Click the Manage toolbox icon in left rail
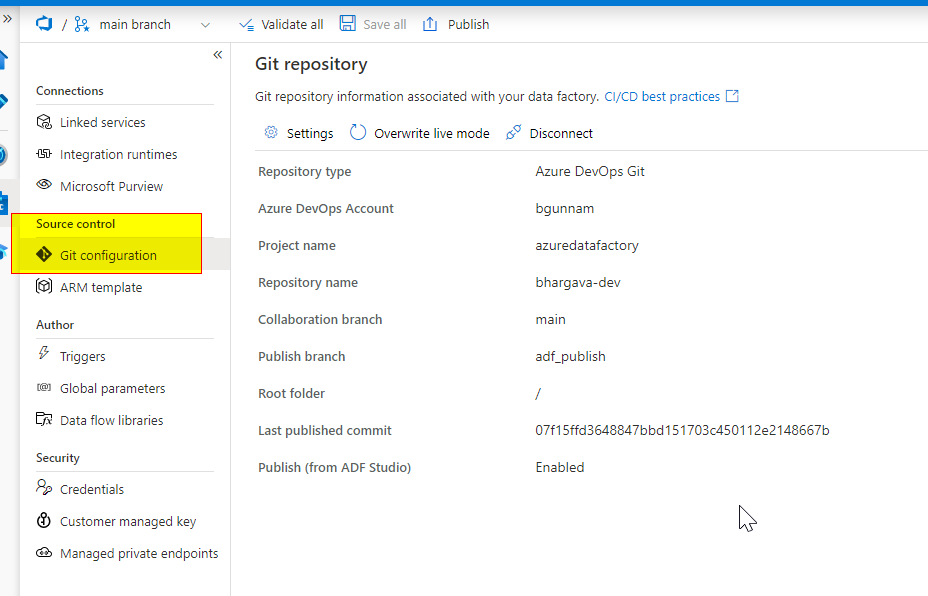Viewport: 928px width, 596px height. tap(4, 204)
